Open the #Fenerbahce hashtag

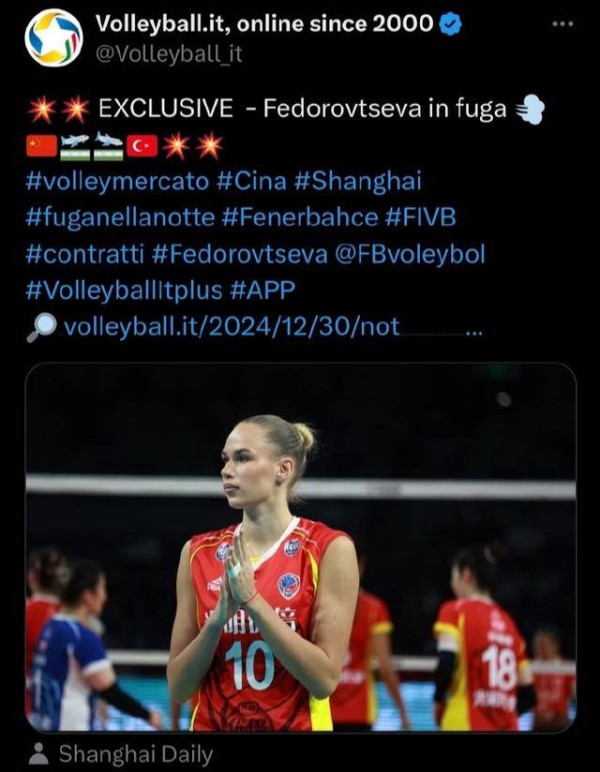(300, 218)
